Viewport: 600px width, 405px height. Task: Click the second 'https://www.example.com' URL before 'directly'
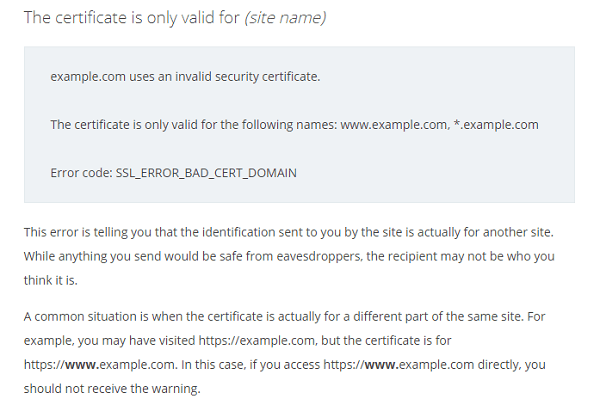coord(399,364)
